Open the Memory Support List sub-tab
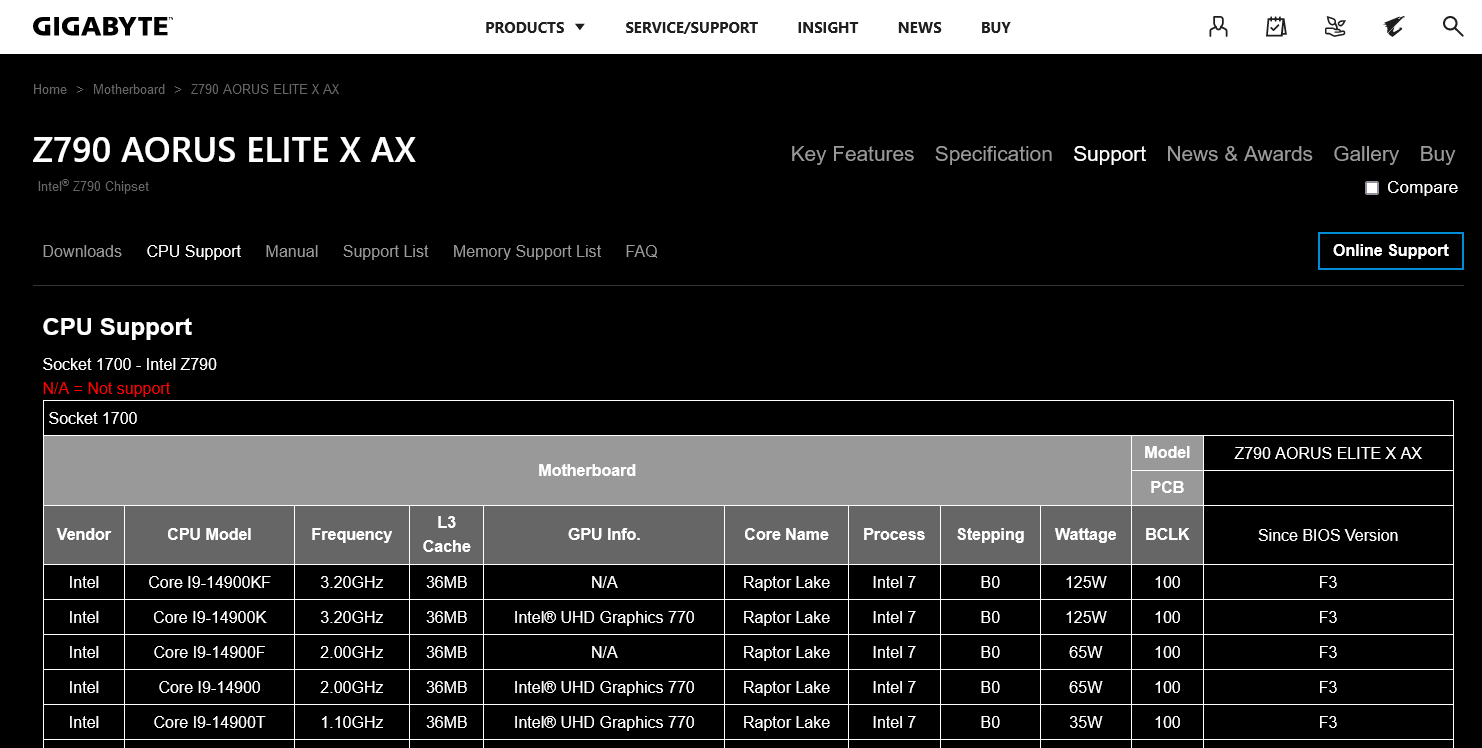Screen dimensions: 1482x748 [527, 251]
